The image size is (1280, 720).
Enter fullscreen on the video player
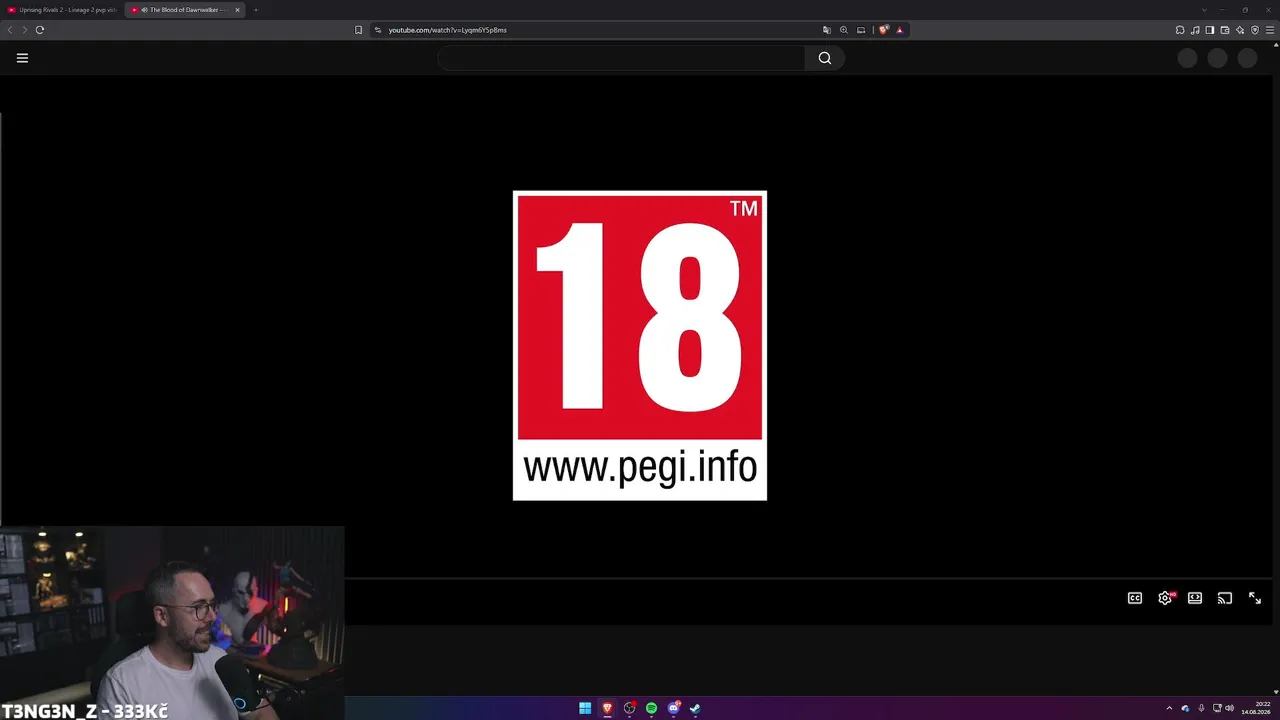click(1255, 598)
